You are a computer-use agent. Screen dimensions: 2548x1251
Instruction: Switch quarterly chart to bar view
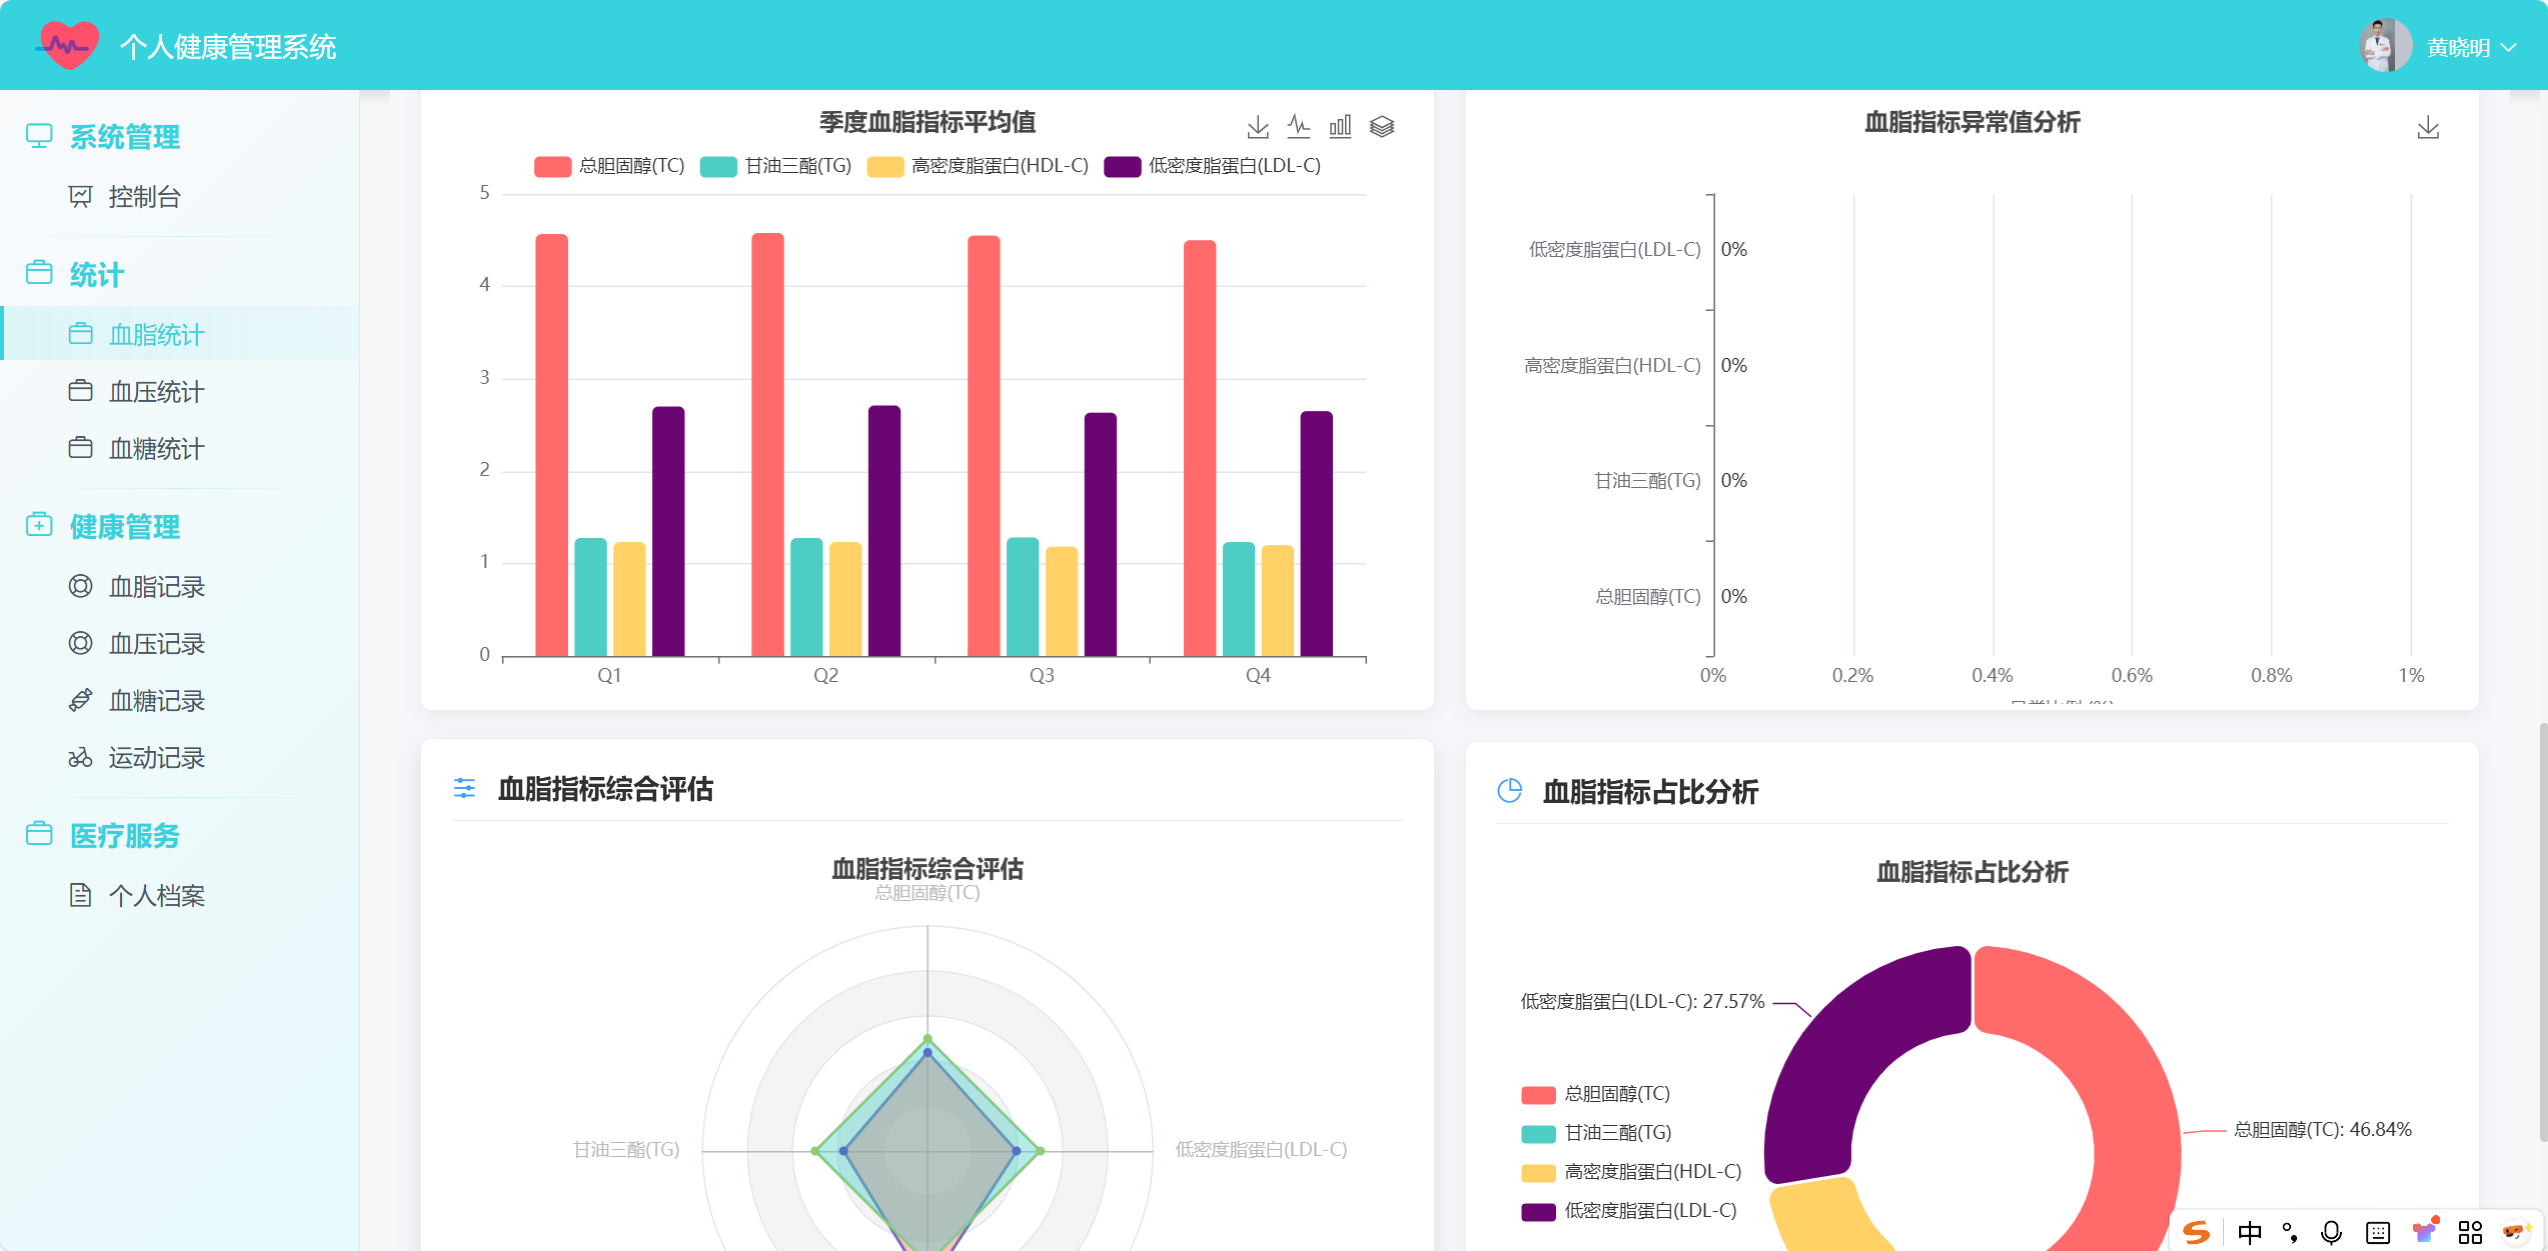coord(1340,126)
